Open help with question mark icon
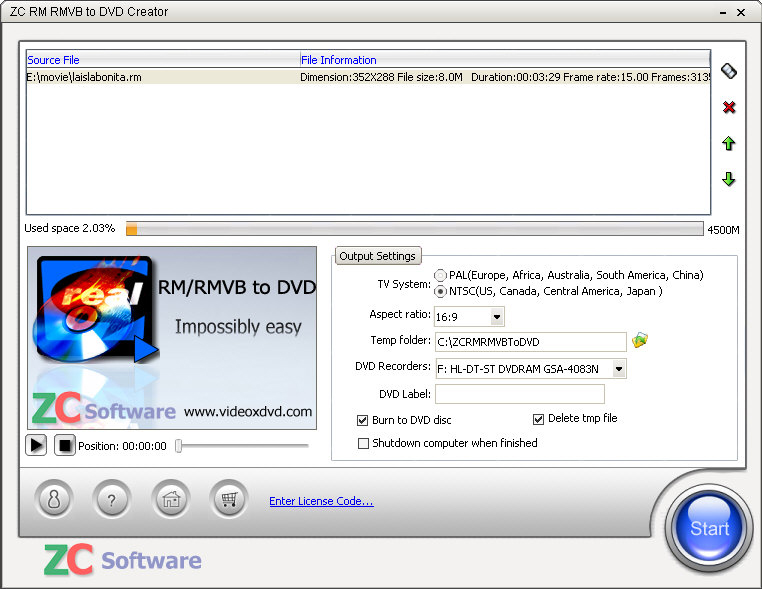Viewport: 762px width, 589px height. point(112,501)
